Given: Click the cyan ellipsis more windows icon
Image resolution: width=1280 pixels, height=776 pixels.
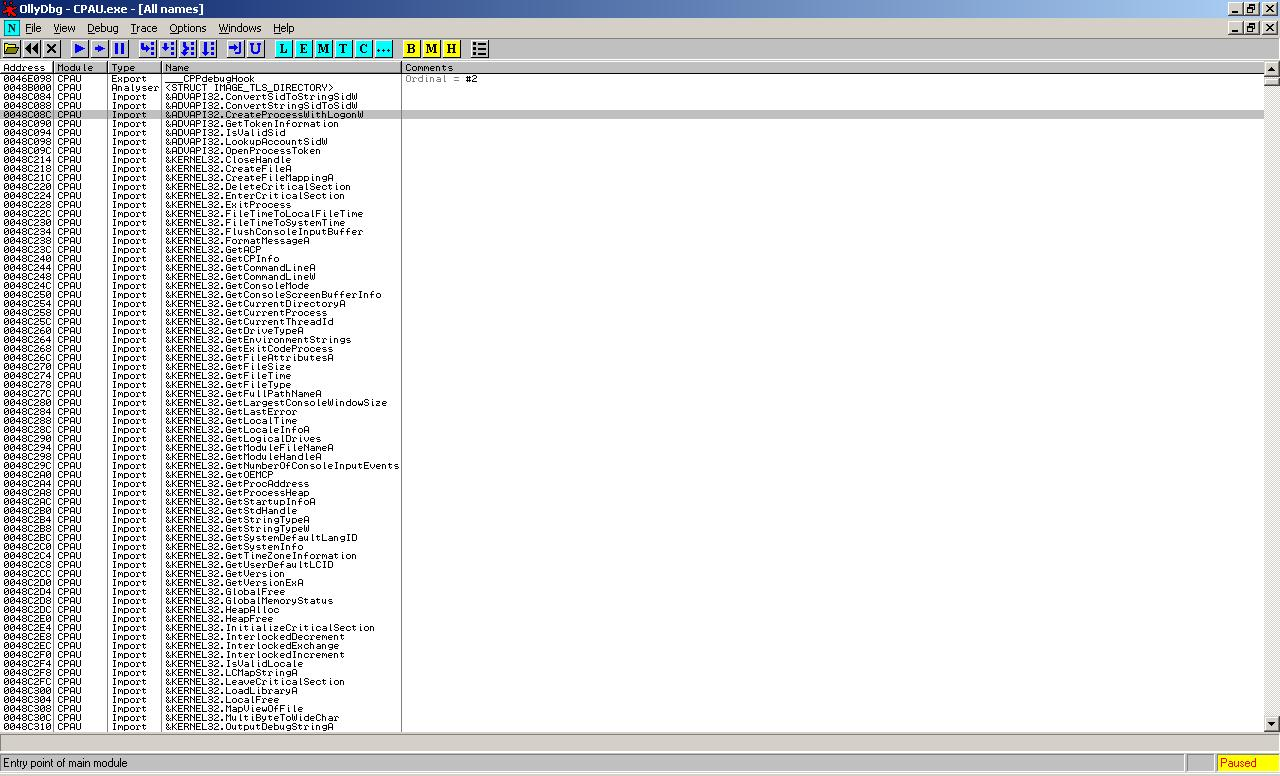Looking at the screenshot, I should pyautogui.click(x=384, y=48).
